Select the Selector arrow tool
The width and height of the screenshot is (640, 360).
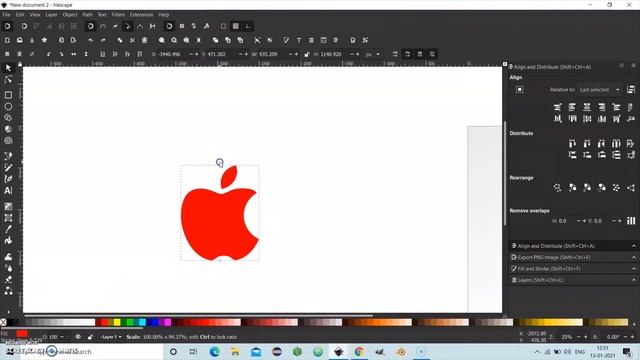pyautogui.click(x=8, y=68)
